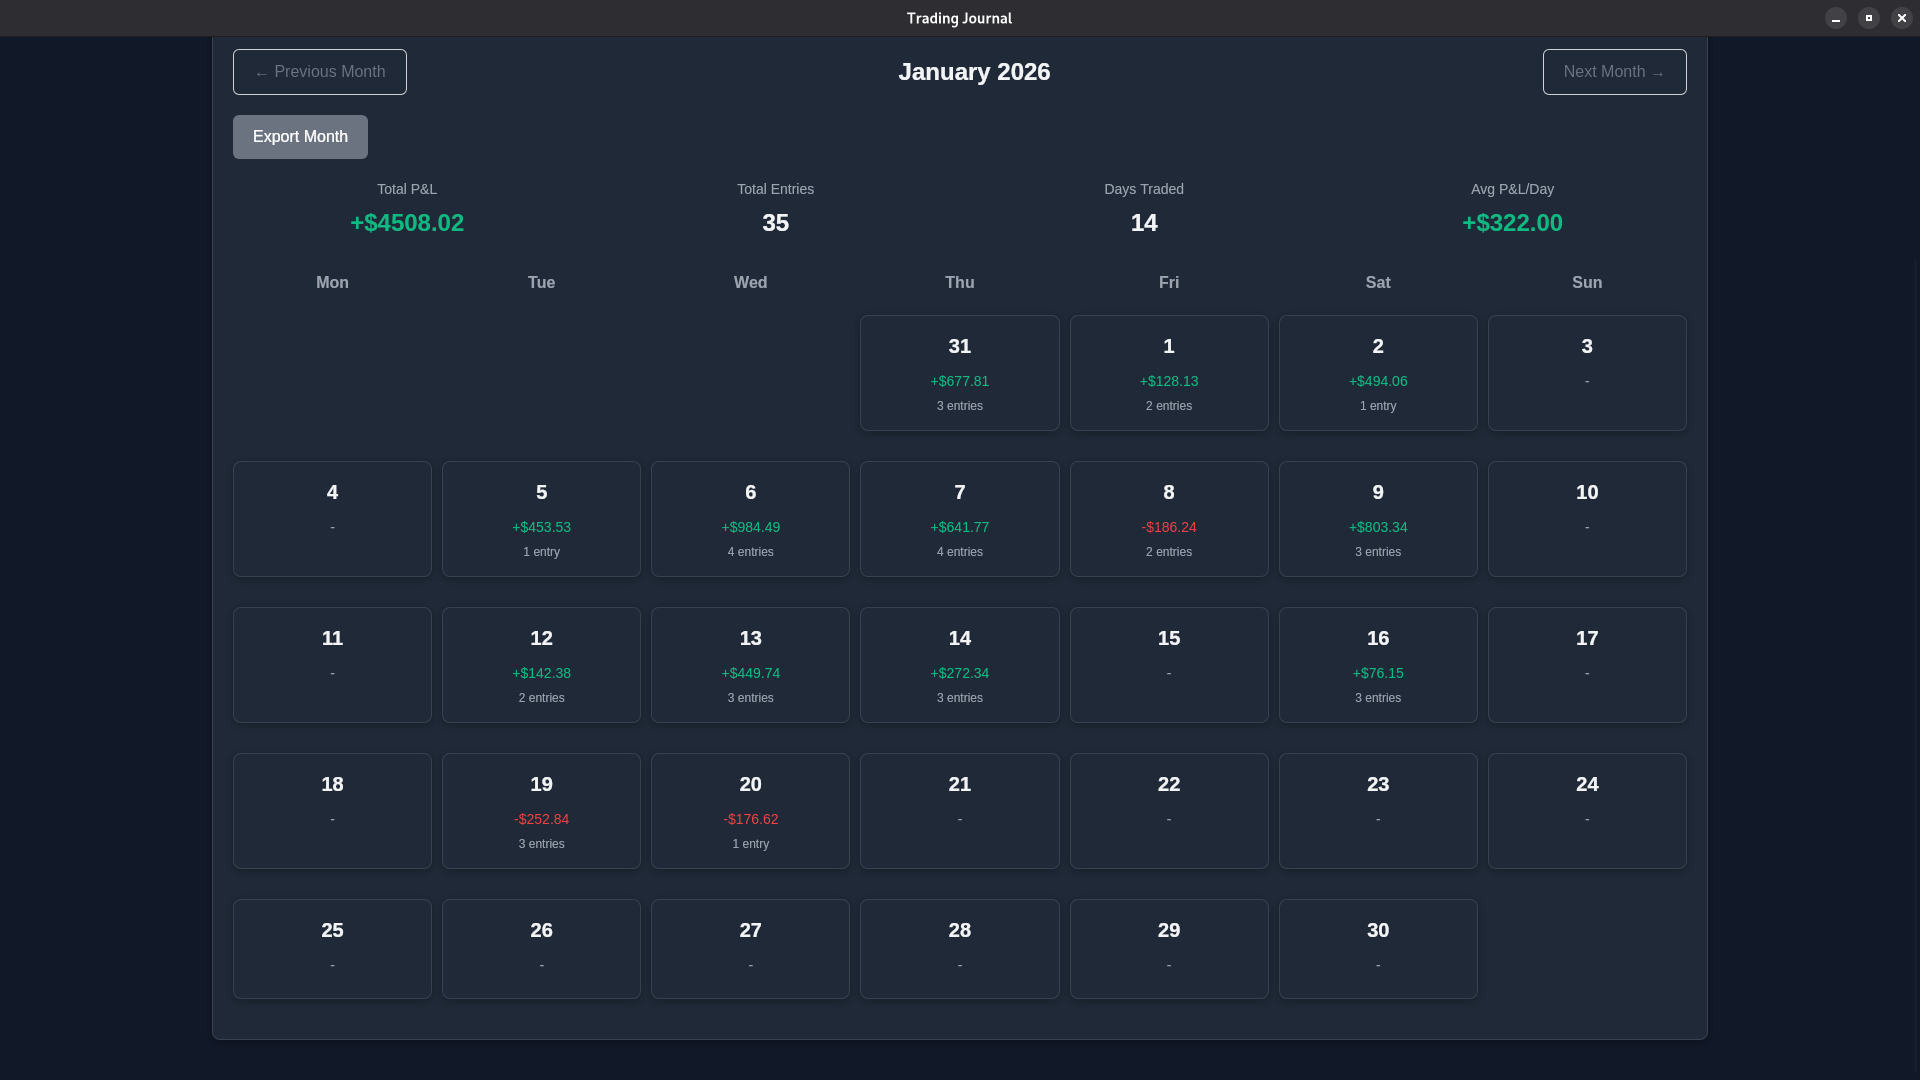The width and height of the screenshot is (1920, 1080).
Task: Open January 14 showing +$272.34
Action: pyautogui.click(x=959, y=664)
